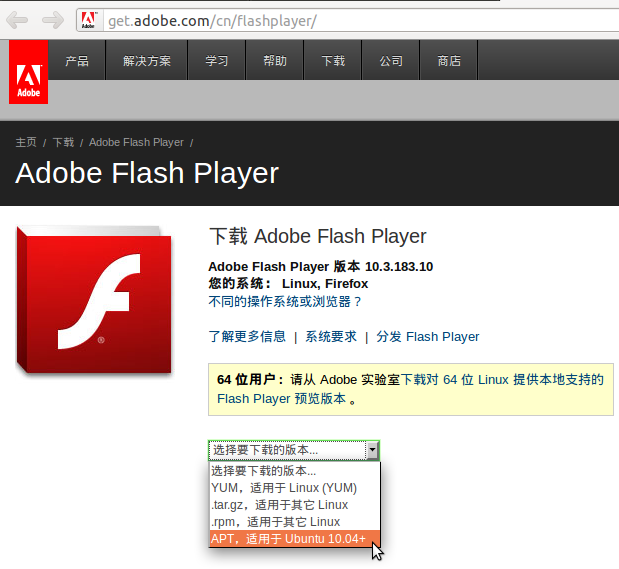Open the 公司 navigation menu
The width and height of the screenshot is (619, 569).
(x=391, y=60)
